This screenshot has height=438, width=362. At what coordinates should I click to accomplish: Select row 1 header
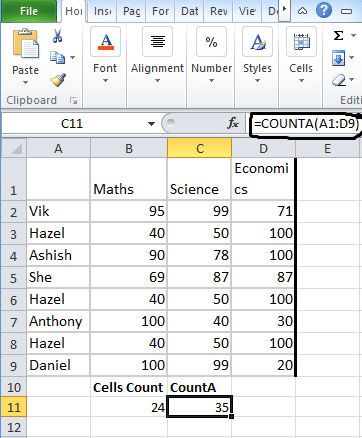(13, 179)
